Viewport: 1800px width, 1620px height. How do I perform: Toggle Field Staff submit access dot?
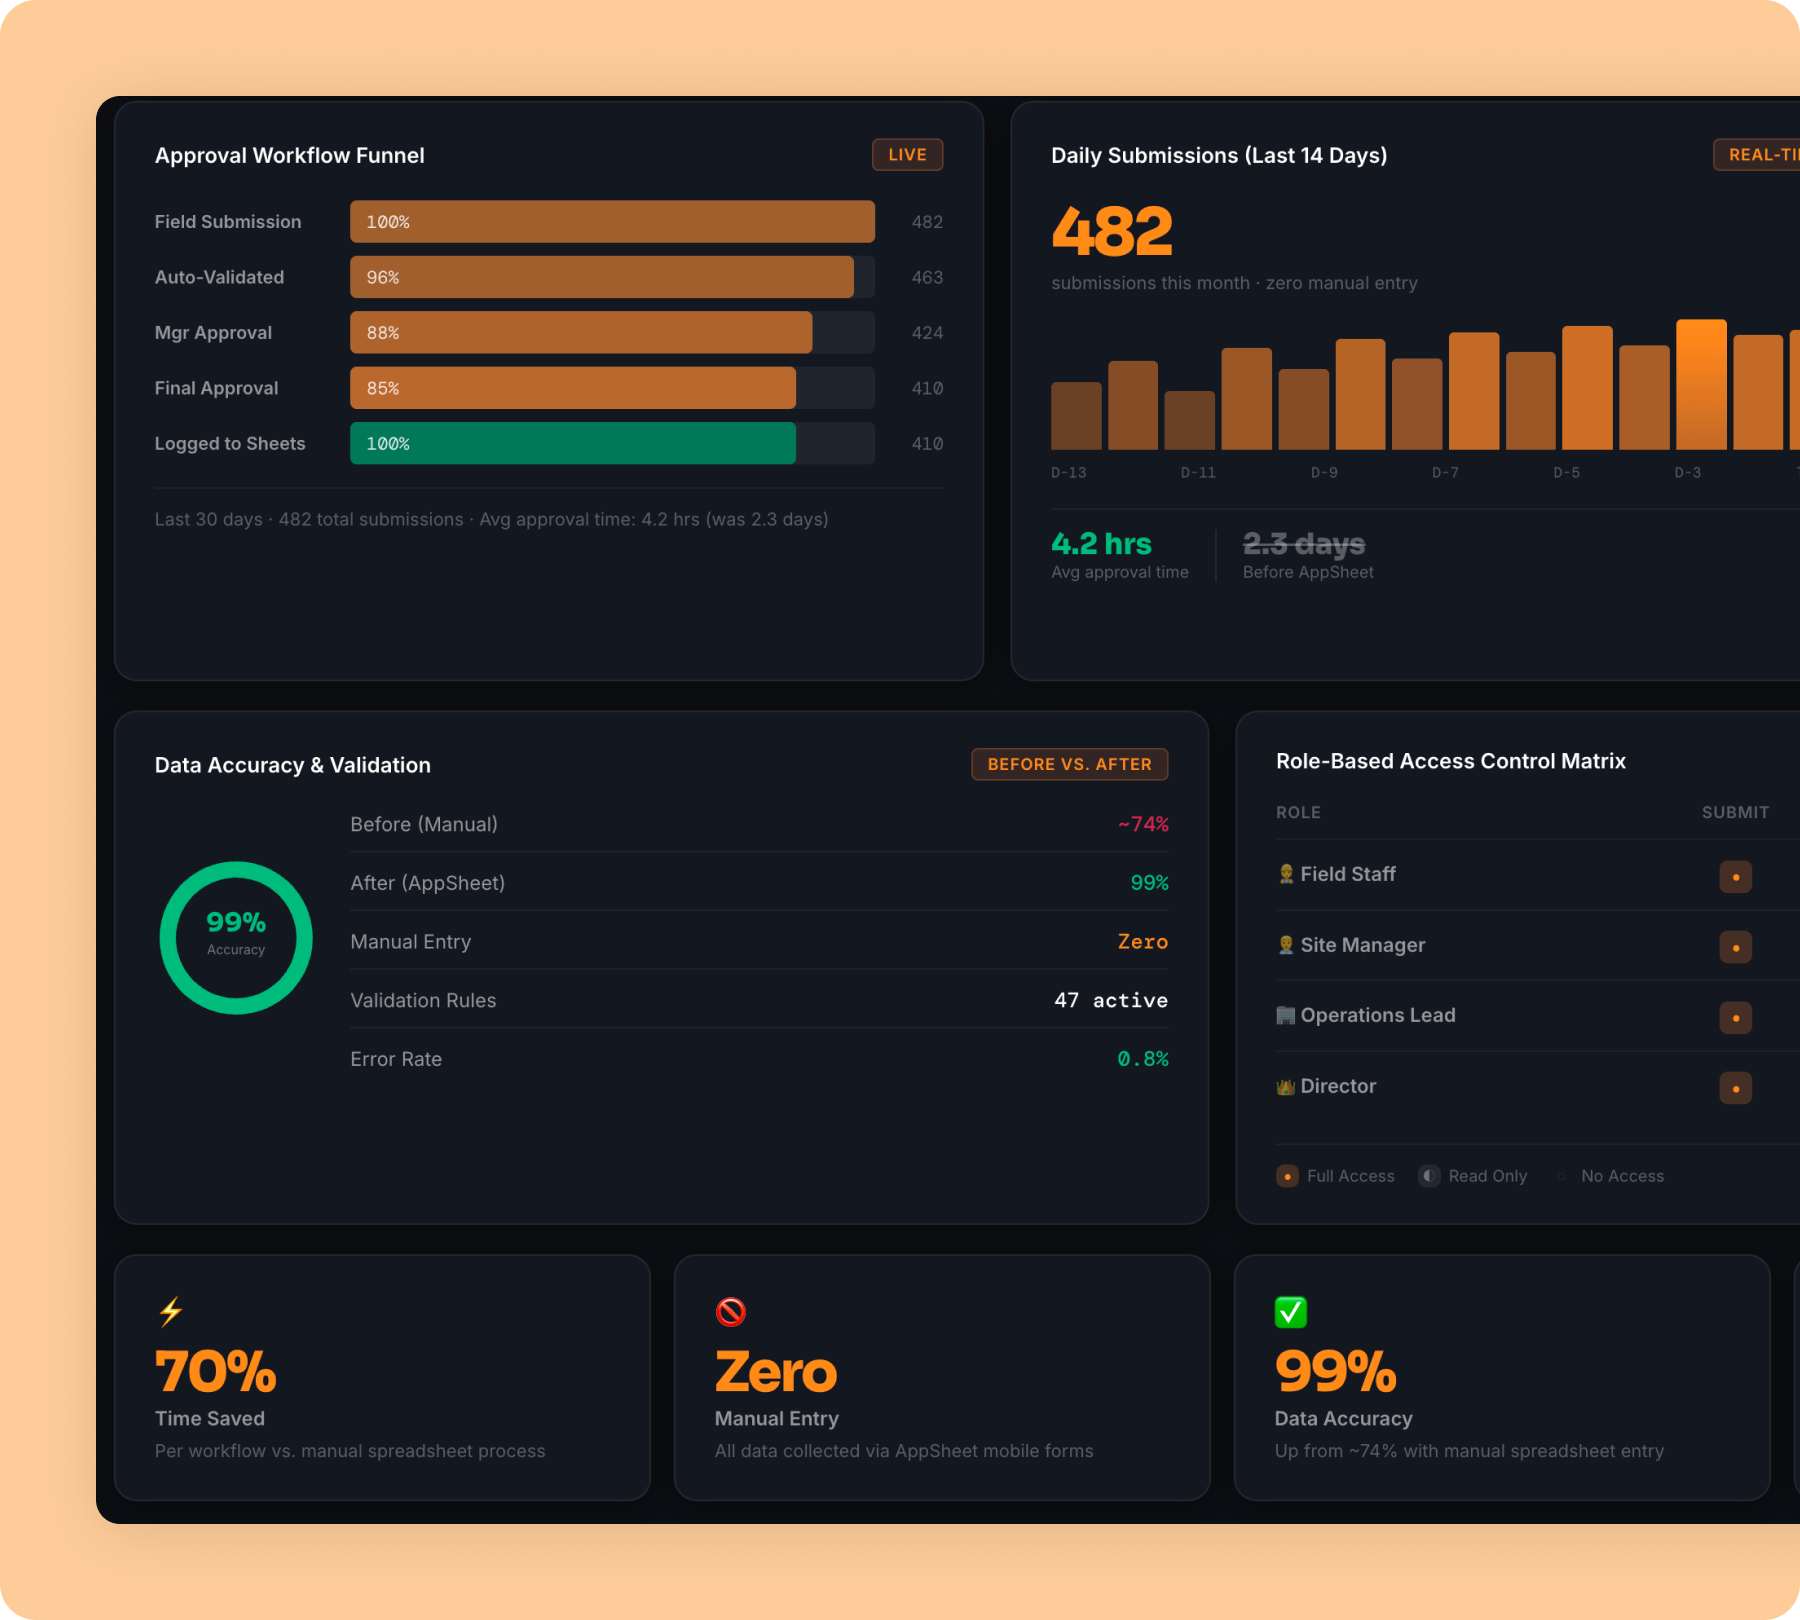click(1737, 876)
